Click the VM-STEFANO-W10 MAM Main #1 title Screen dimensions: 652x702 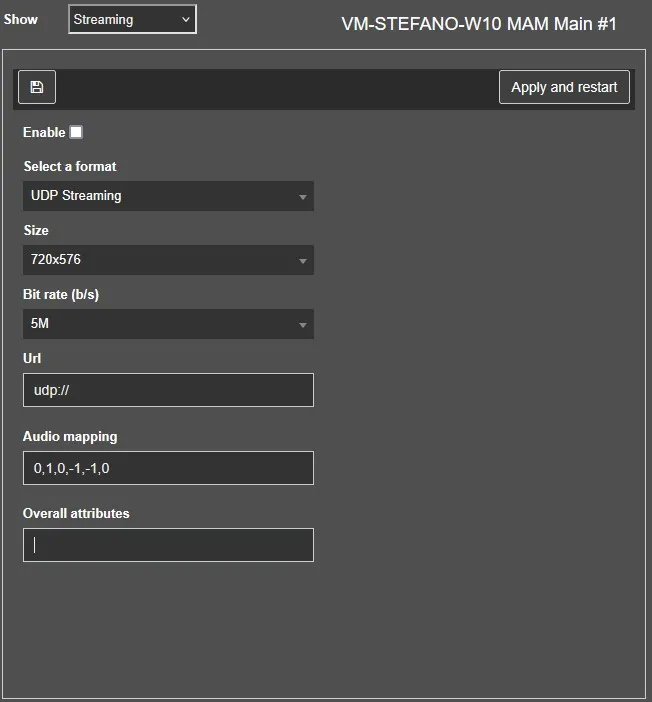(479, 24)
